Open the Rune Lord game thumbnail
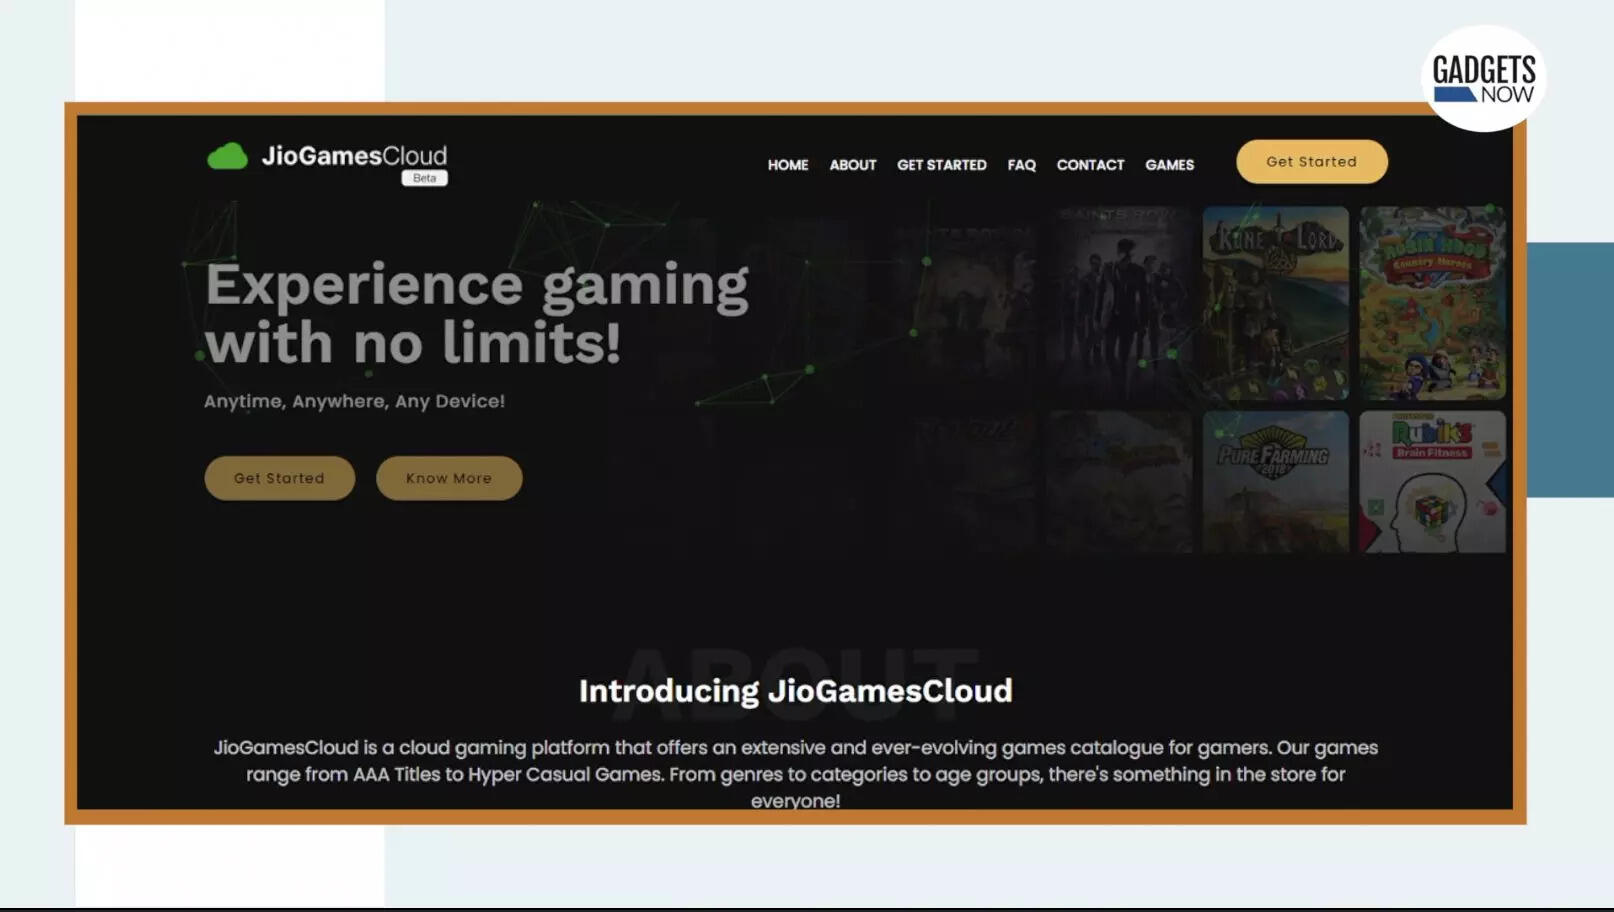Screen dimensions: 1614x912 (1276, 302)
